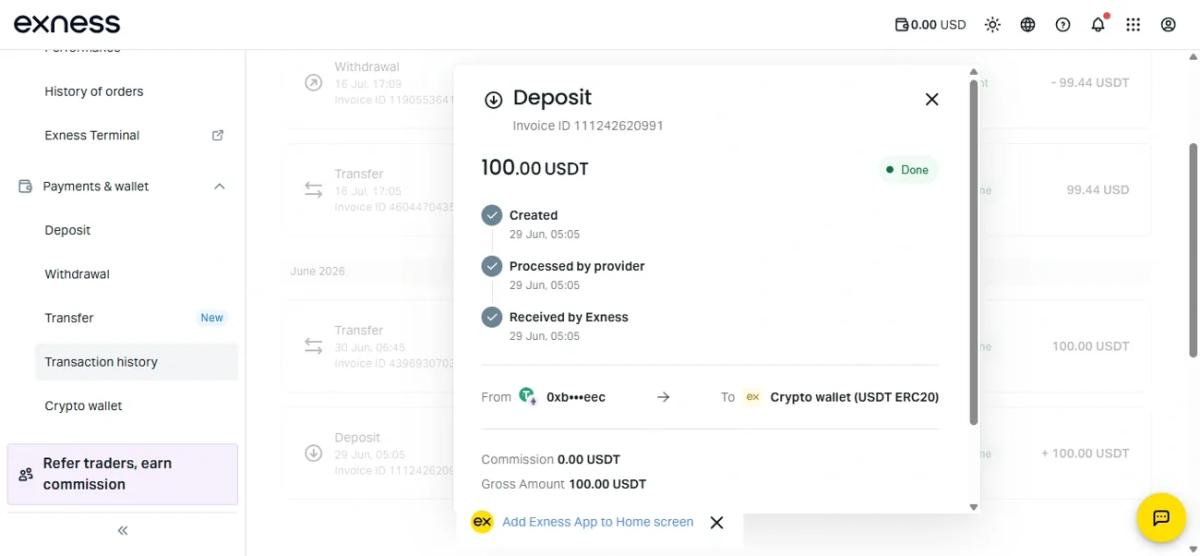Image resolution: width=1200 pixels, height=556 pixels.
Task: Click Invoice ID 111242620991 text
Action: (x=588, y=126)
